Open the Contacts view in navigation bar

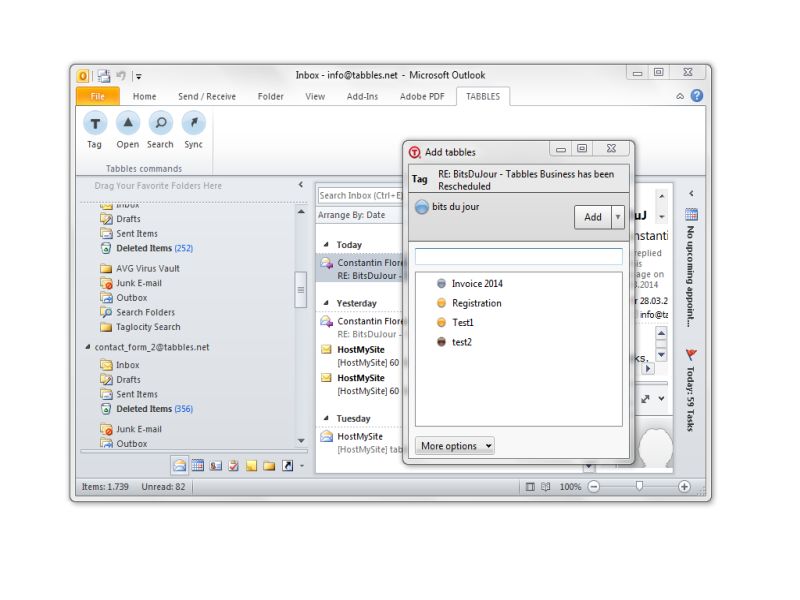coord(216,465)
